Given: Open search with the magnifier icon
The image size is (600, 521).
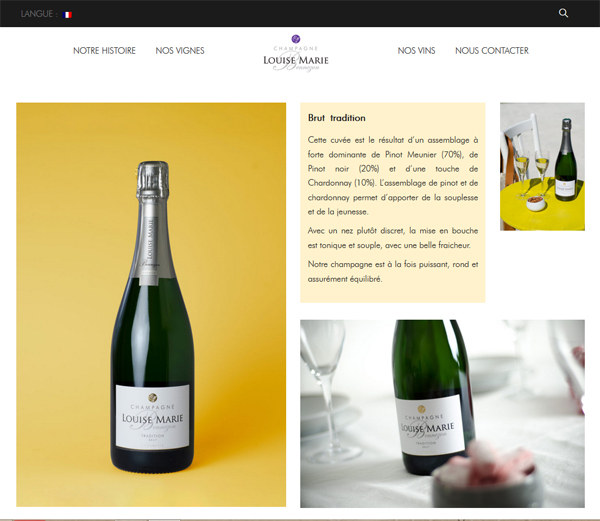Looking at the screenshot, I should 563,13.
